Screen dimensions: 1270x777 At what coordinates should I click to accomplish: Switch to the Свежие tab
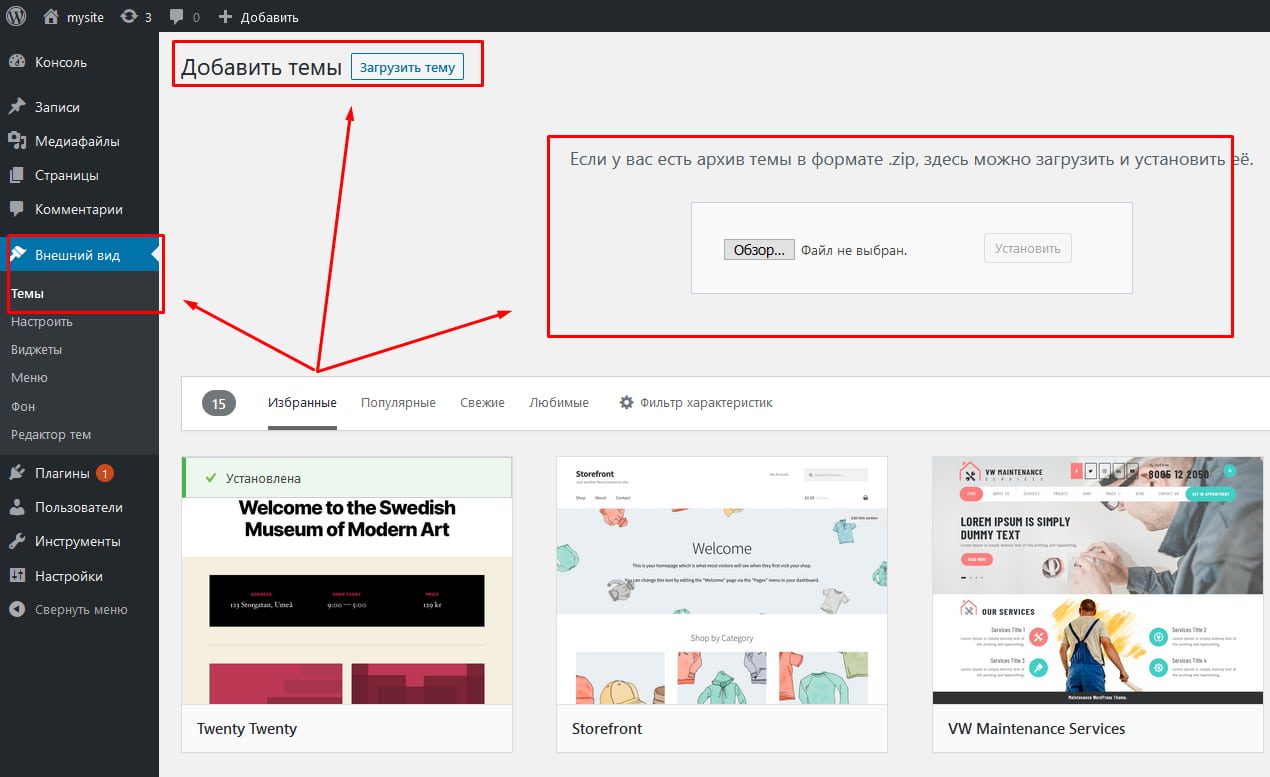coord(482,402)
